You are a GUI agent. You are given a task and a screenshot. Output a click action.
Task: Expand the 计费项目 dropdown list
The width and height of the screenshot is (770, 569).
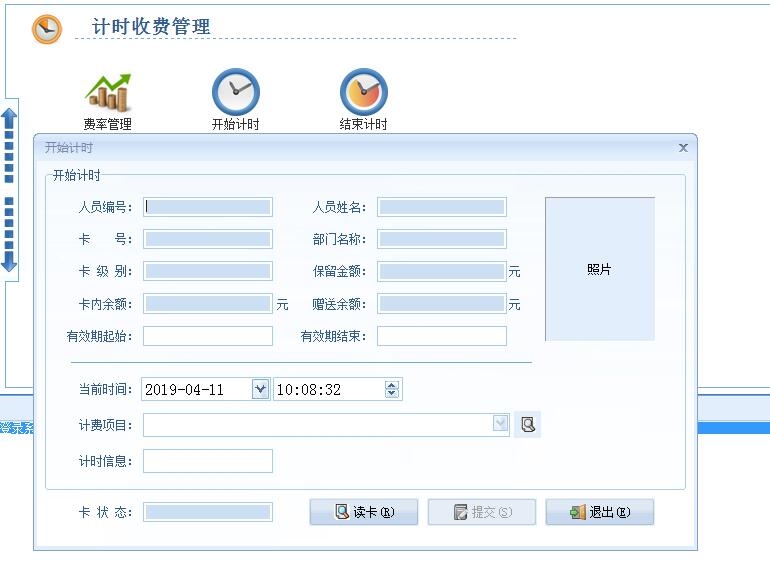point(501,425)
